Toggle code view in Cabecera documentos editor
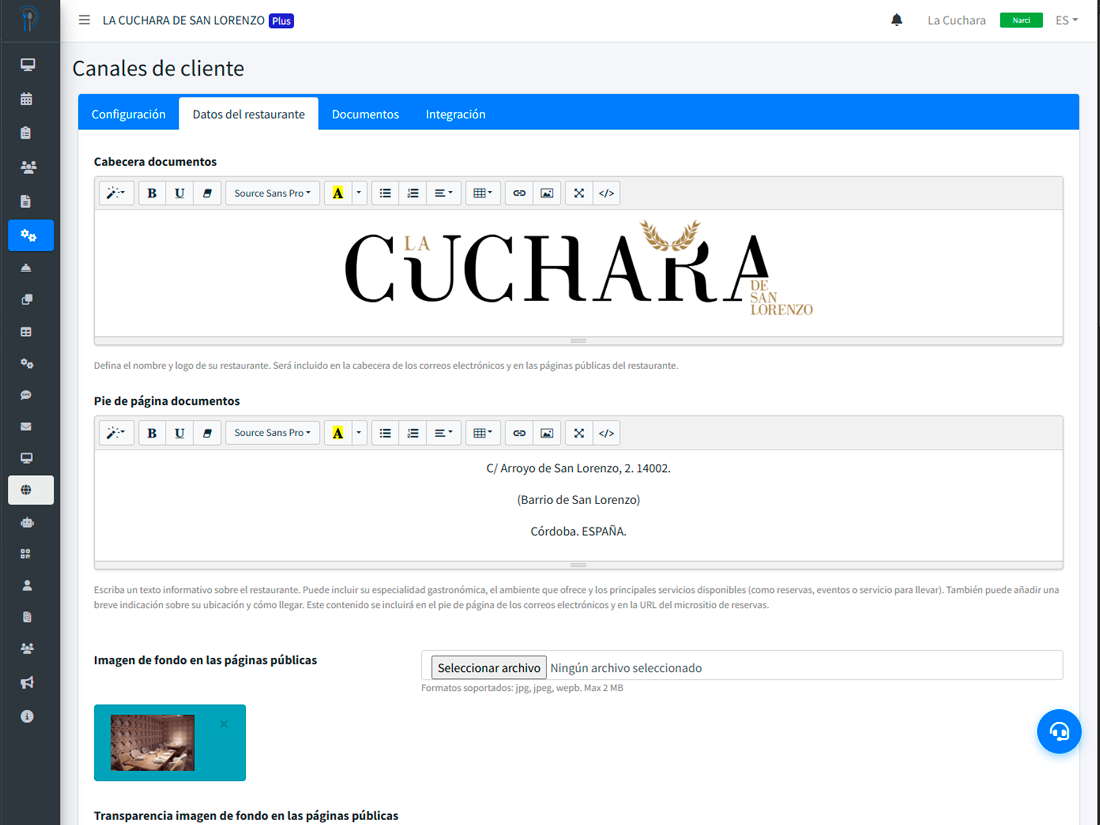The image size is (1100, 825). click(606, 193)
